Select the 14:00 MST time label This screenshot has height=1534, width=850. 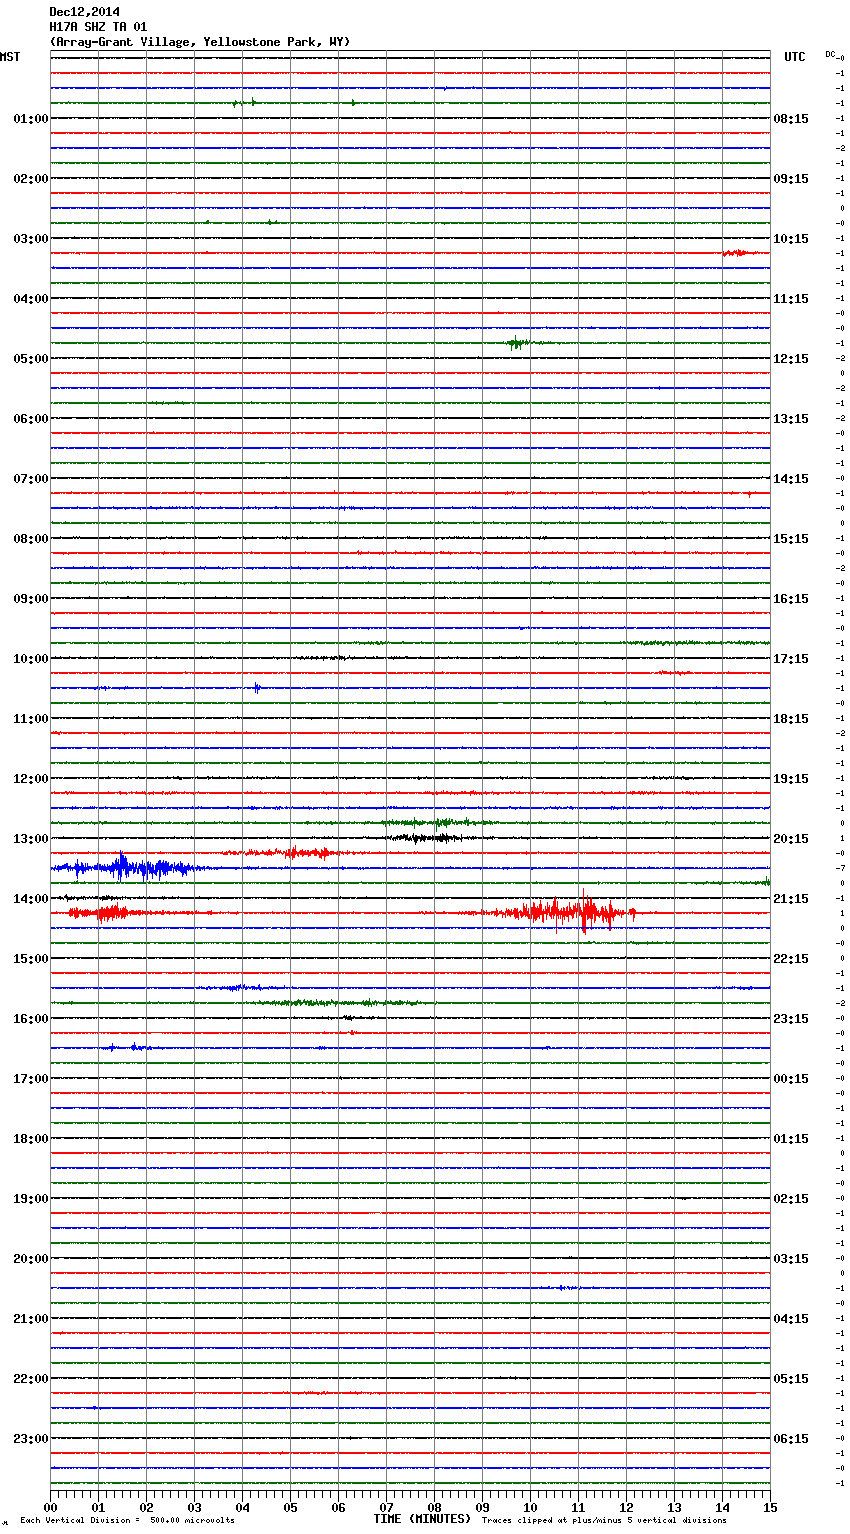[x=30, y=899]
